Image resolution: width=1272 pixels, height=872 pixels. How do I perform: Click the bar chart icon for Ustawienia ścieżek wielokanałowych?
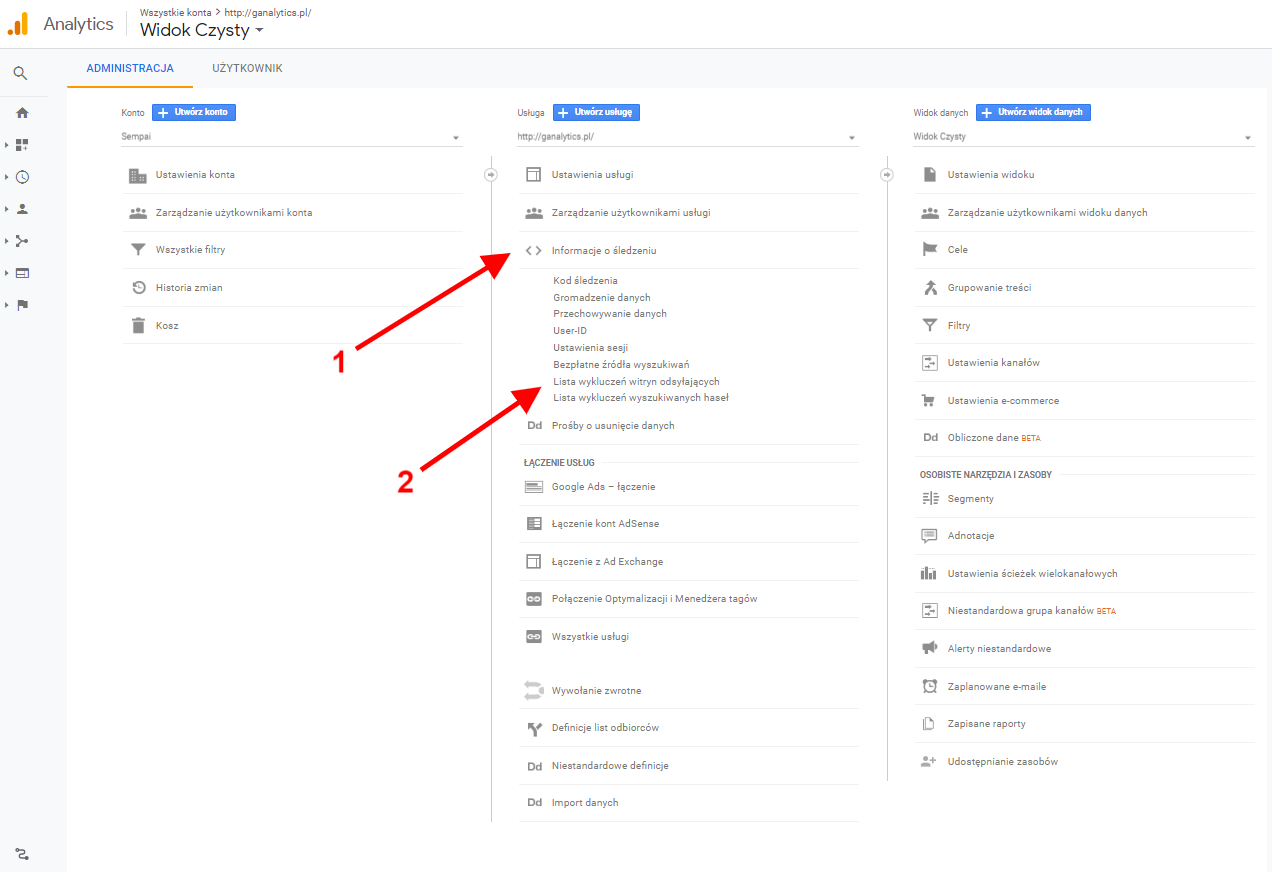click(x=930, y=574)
